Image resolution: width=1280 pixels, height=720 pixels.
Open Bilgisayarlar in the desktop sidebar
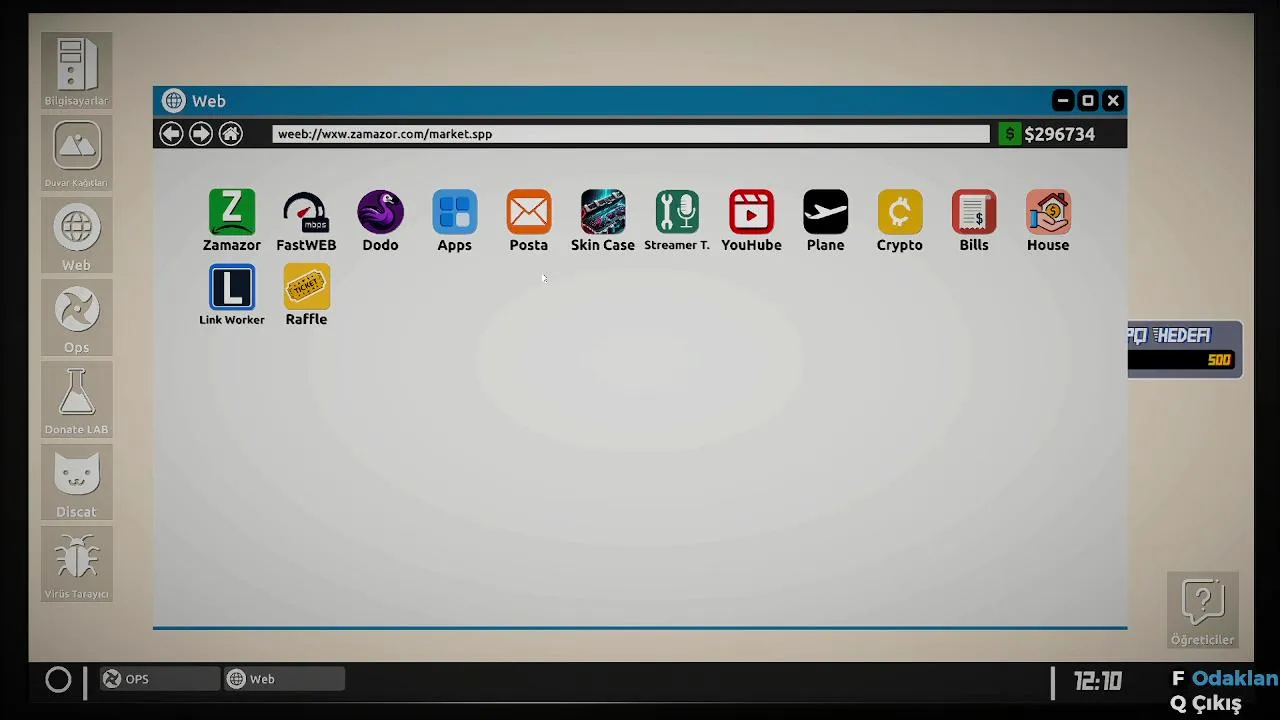tap(76, 71)
